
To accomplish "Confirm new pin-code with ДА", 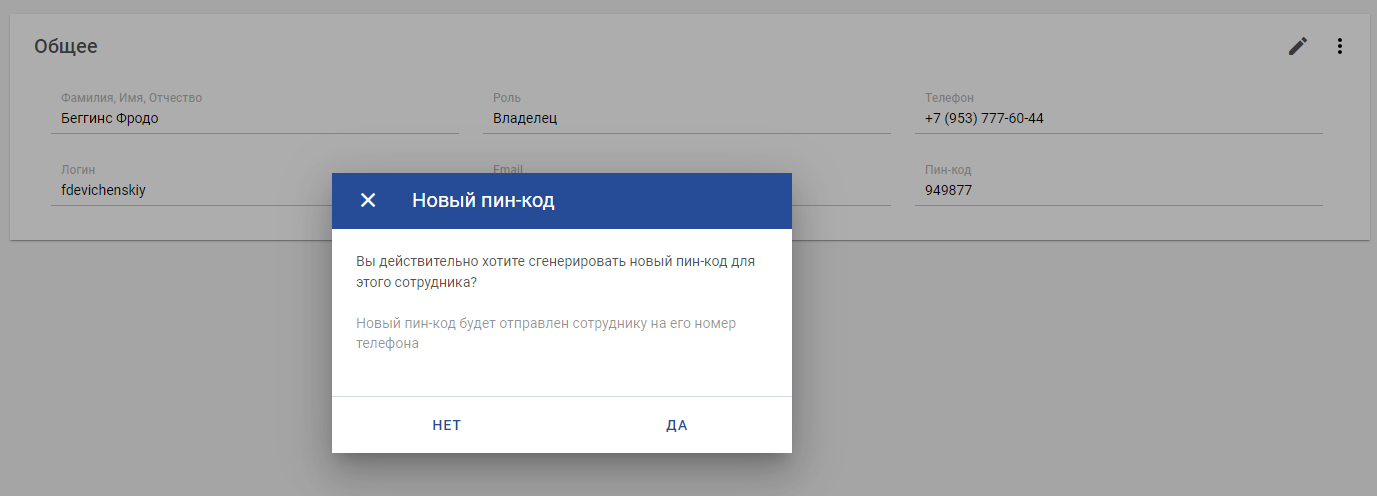I will coord(677,425).
